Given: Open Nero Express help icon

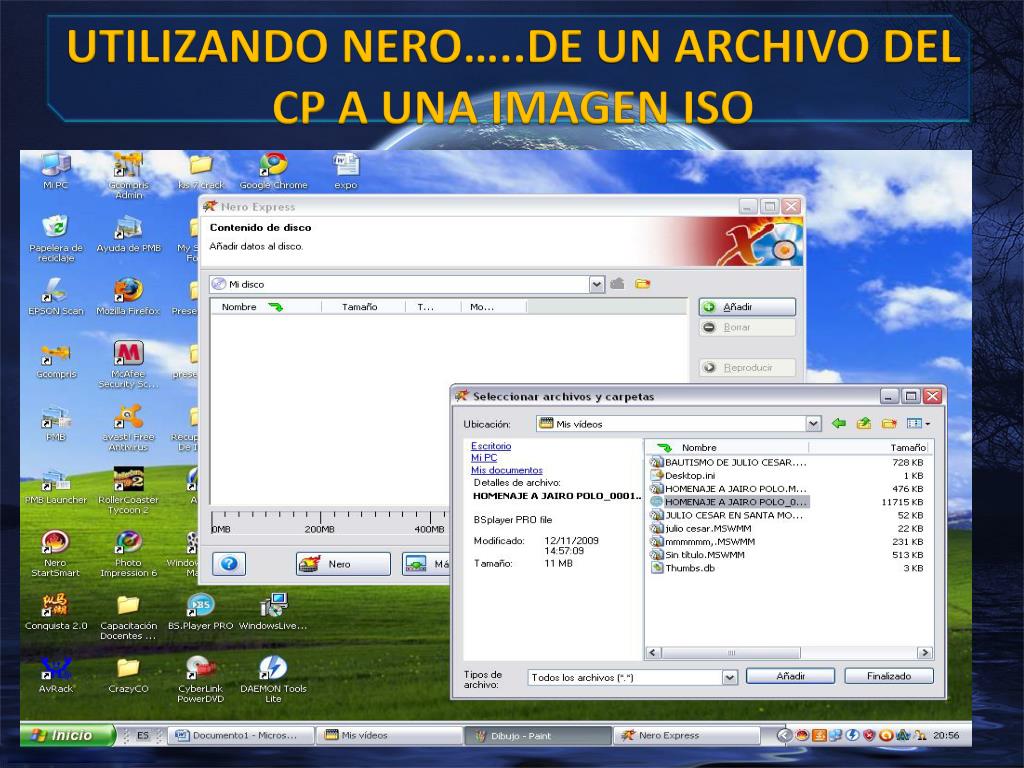Looking at the screenshot, I should coord(229,564).
